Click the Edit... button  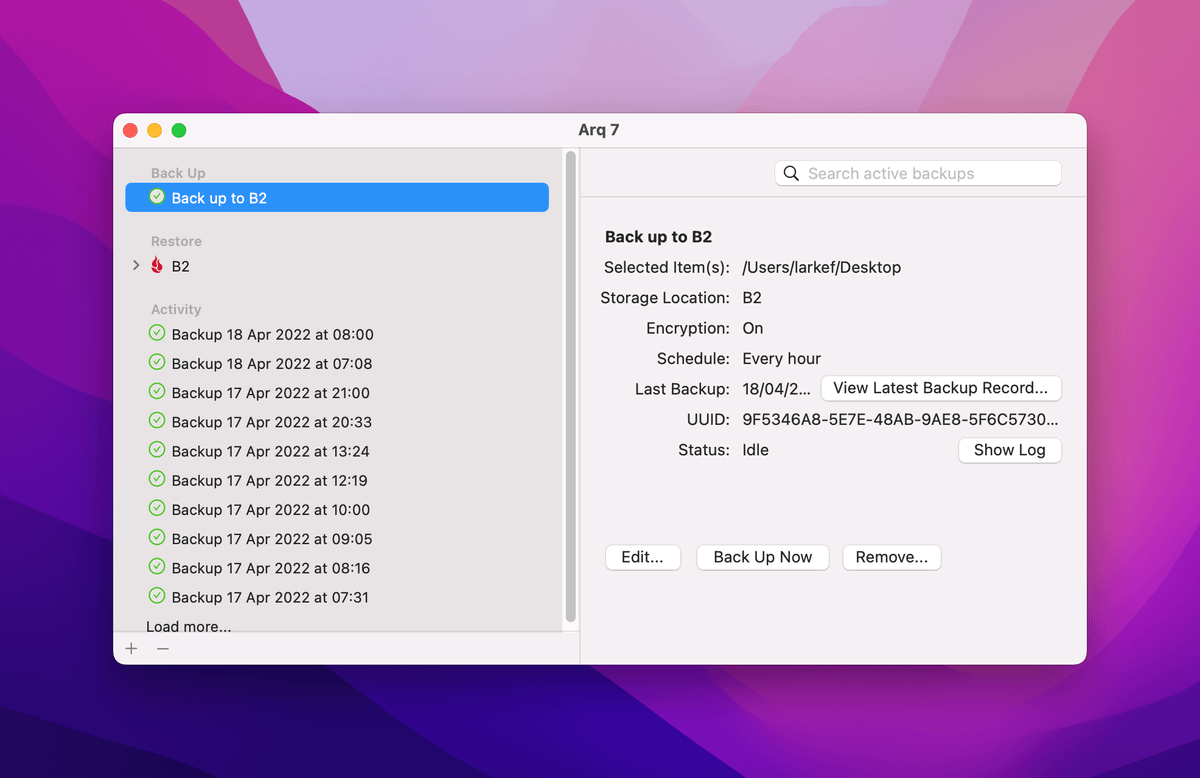[x=642, y=557]
